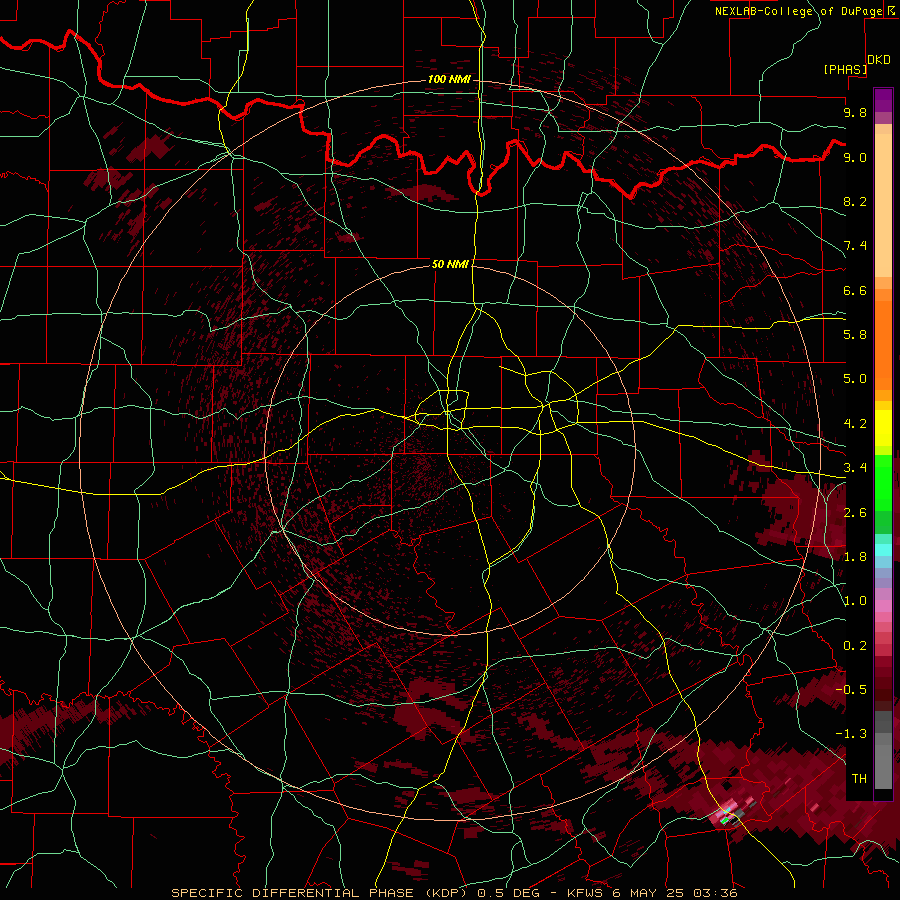Click the 9.8 value on the color scale
900x900 pixels.
coord(855,112)
